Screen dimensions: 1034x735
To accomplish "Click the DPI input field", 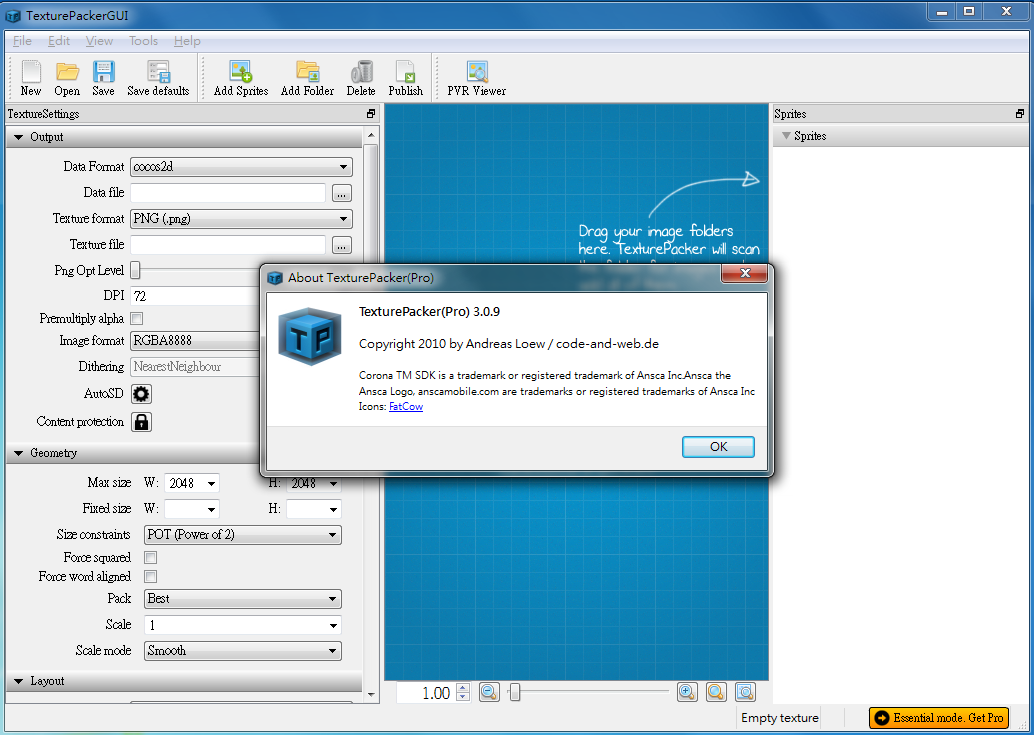I will (x=195, y=296).
